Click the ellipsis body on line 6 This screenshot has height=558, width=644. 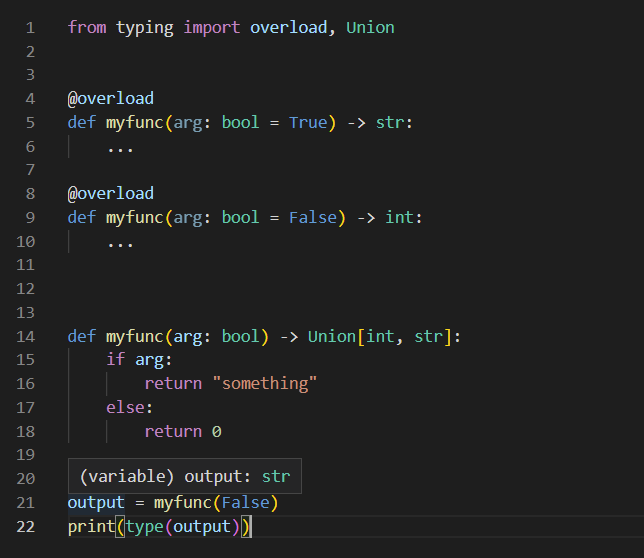pos(120,149)
